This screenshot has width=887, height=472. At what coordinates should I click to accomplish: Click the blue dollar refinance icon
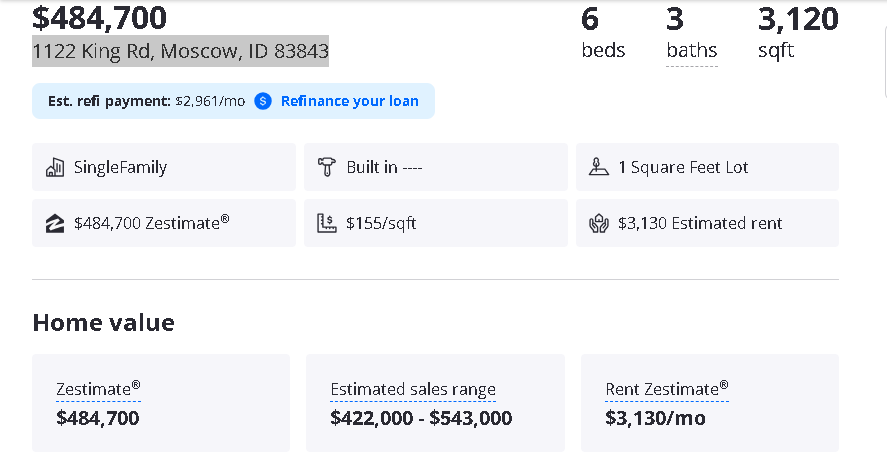(x=262, y=101)
